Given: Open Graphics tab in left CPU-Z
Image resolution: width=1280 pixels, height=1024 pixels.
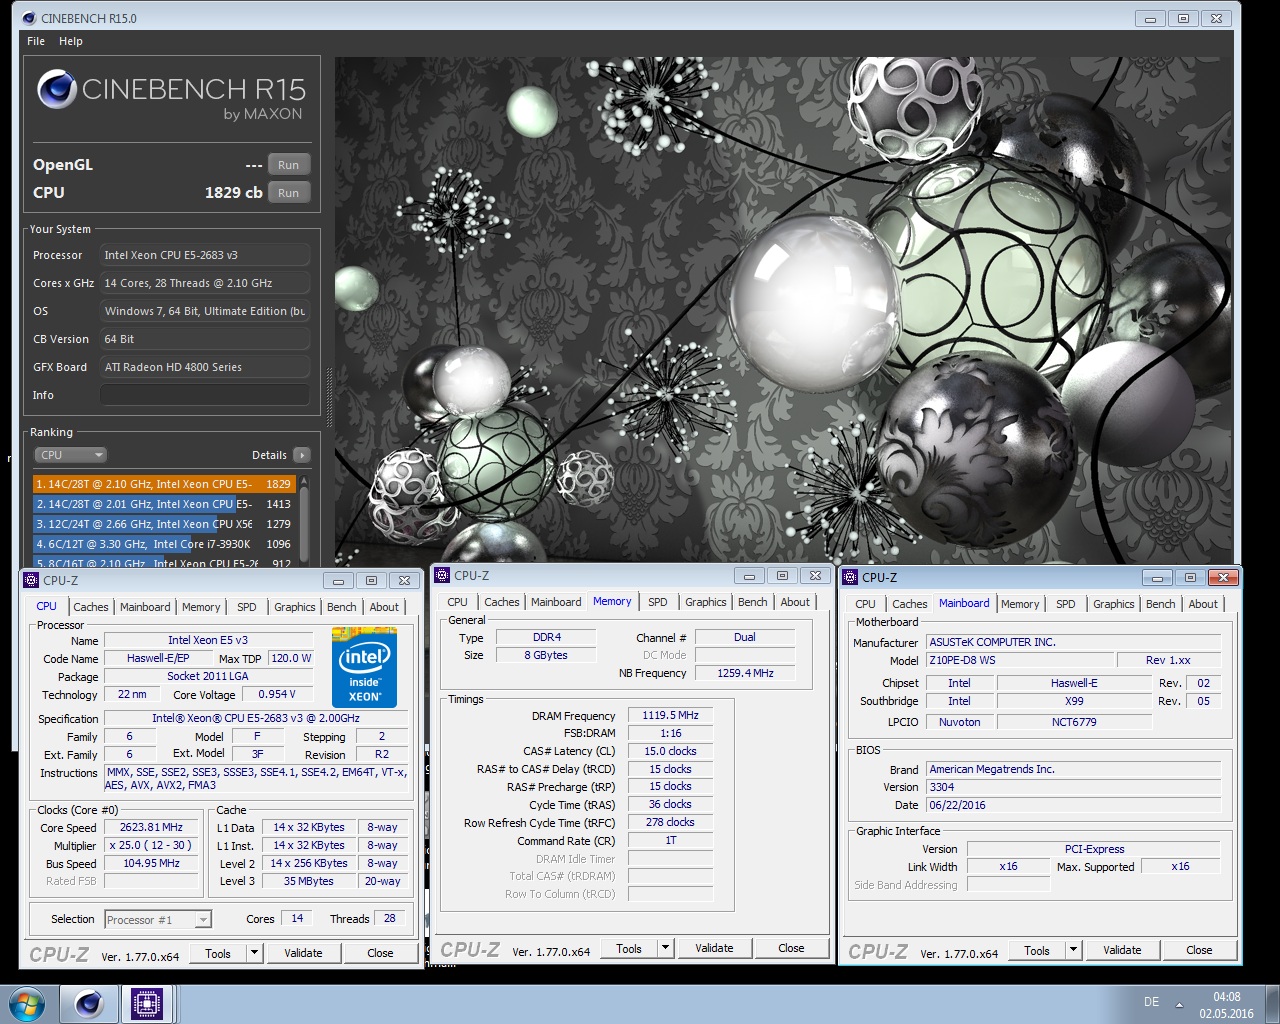Looking at the screenshot, I should point(295,607).
